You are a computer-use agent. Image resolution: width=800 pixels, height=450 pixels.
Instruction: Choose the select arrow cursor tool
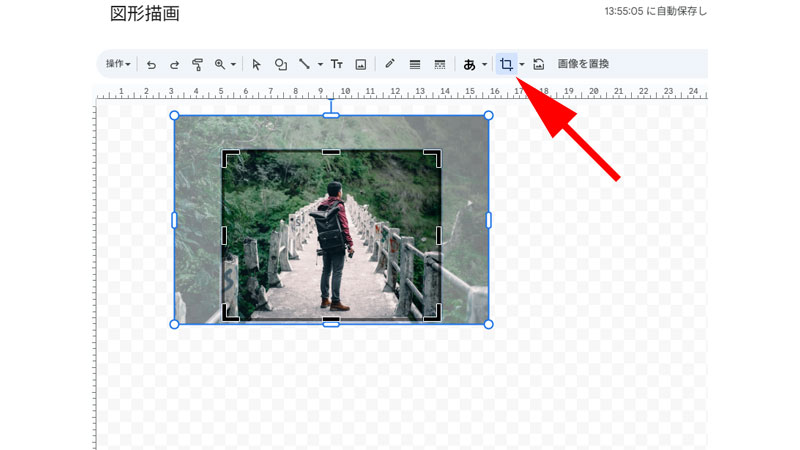point(256,64)
